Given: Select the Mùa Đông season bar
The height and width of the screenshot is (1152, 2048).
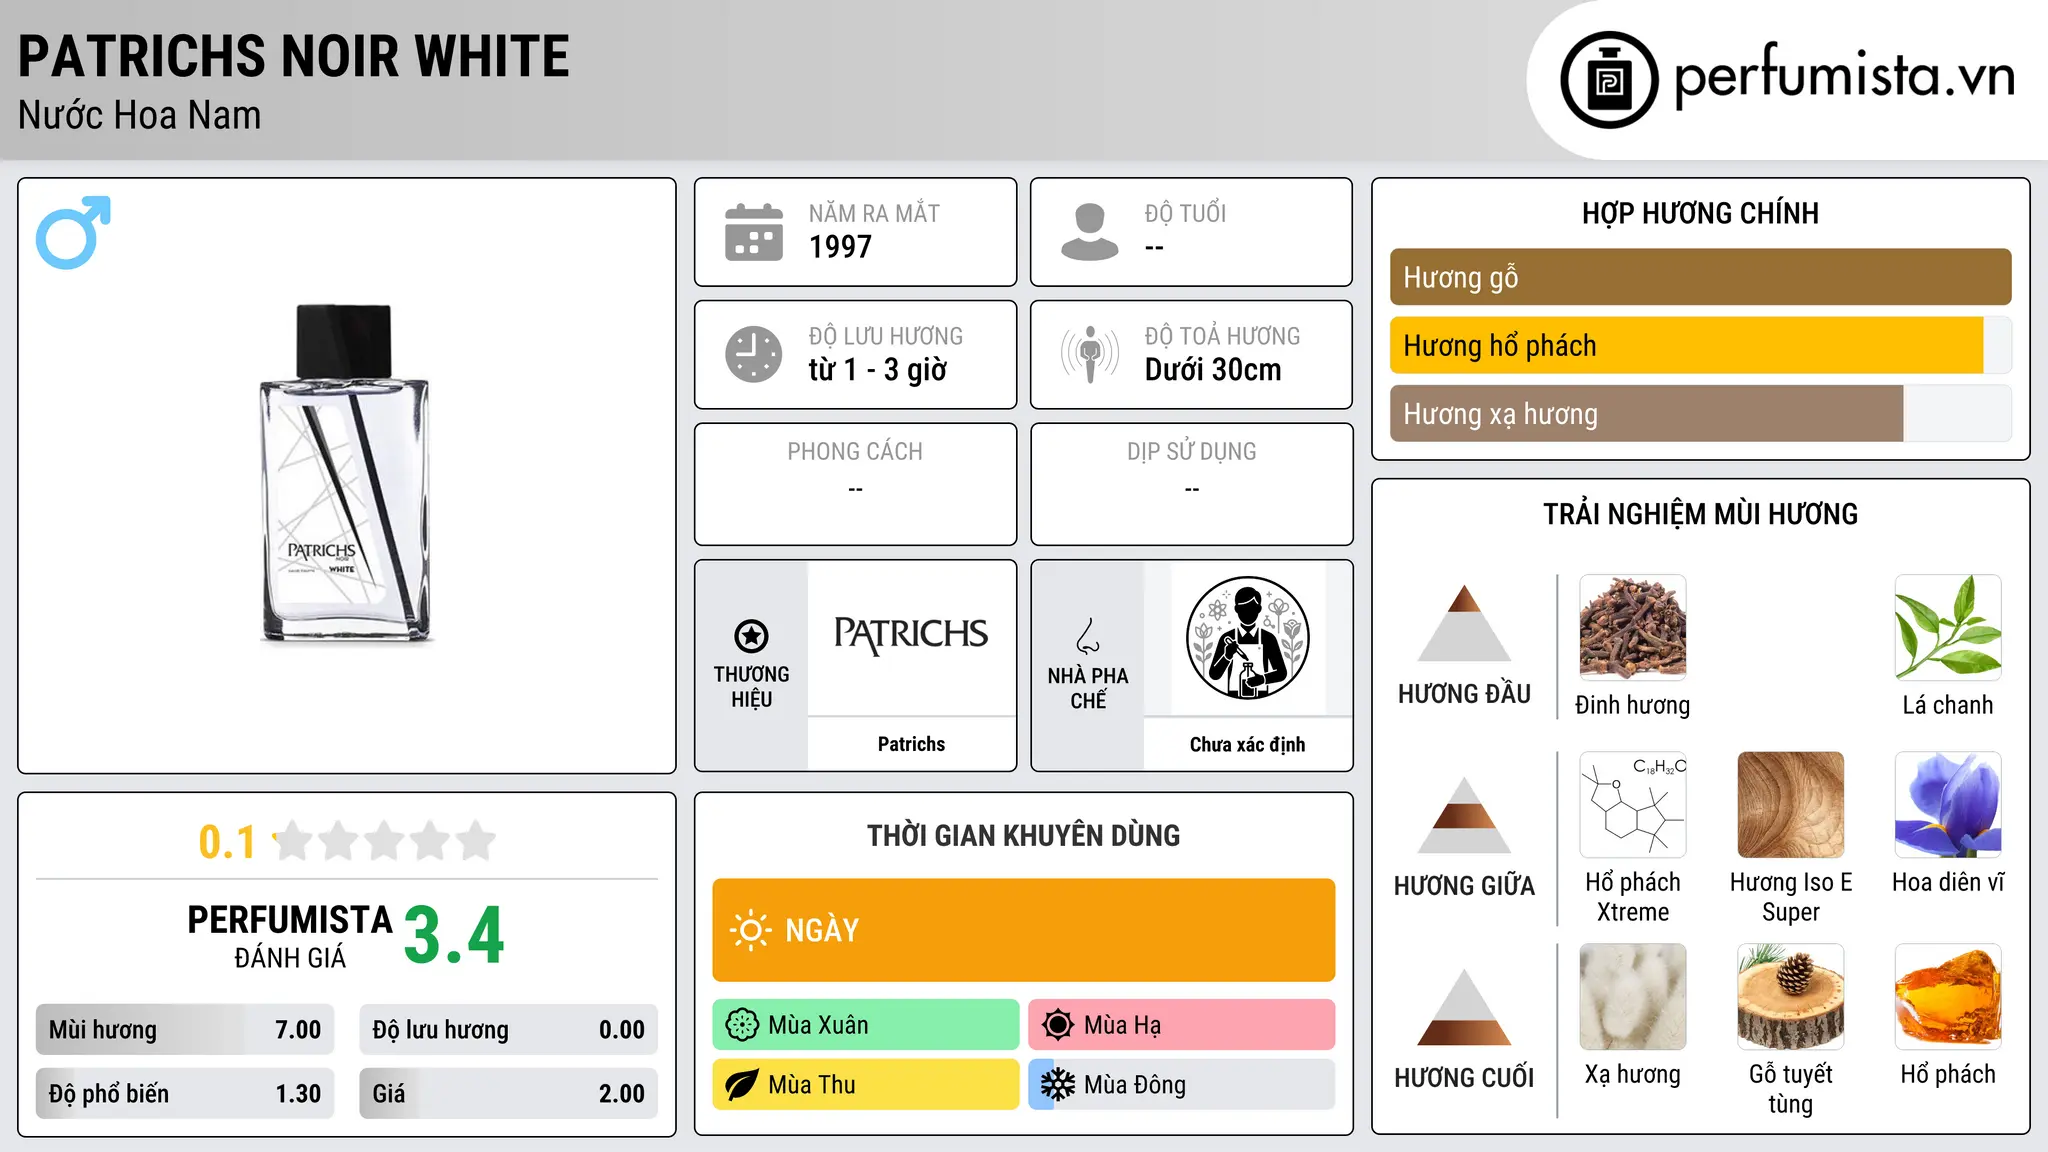Looking at the screenshot, I should (1181, 1085).
